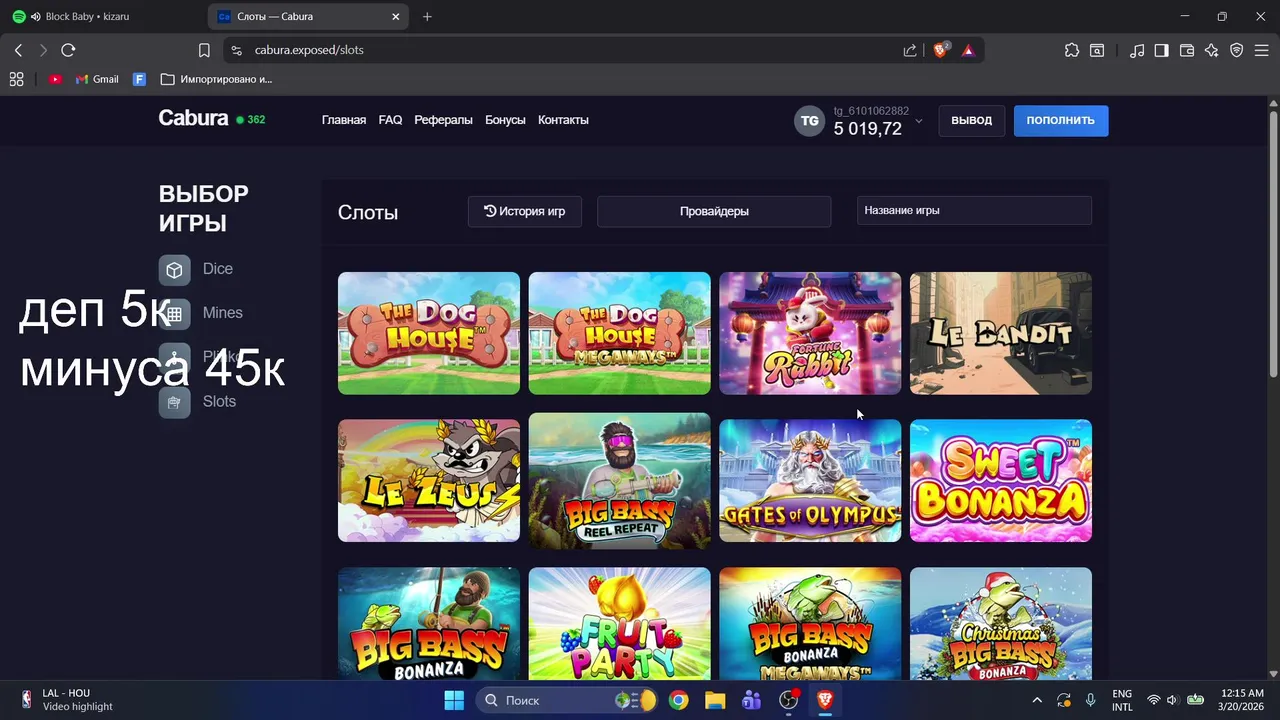The image size is (1280, 720).
Task: Open the media playlist music note icon
Action: pyautogui.click(x=1137, y=50)
